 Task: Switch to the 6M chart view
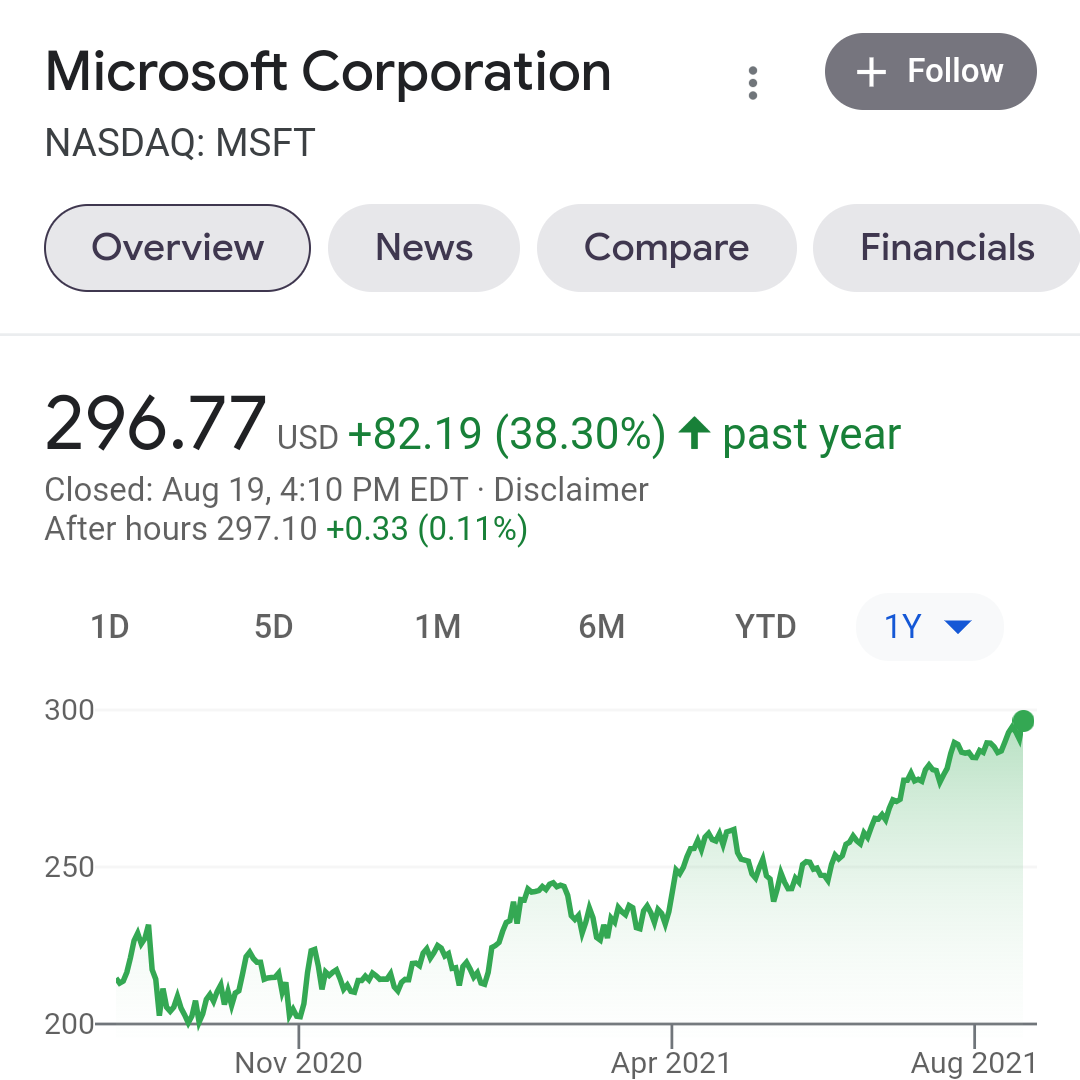[602, 627]
